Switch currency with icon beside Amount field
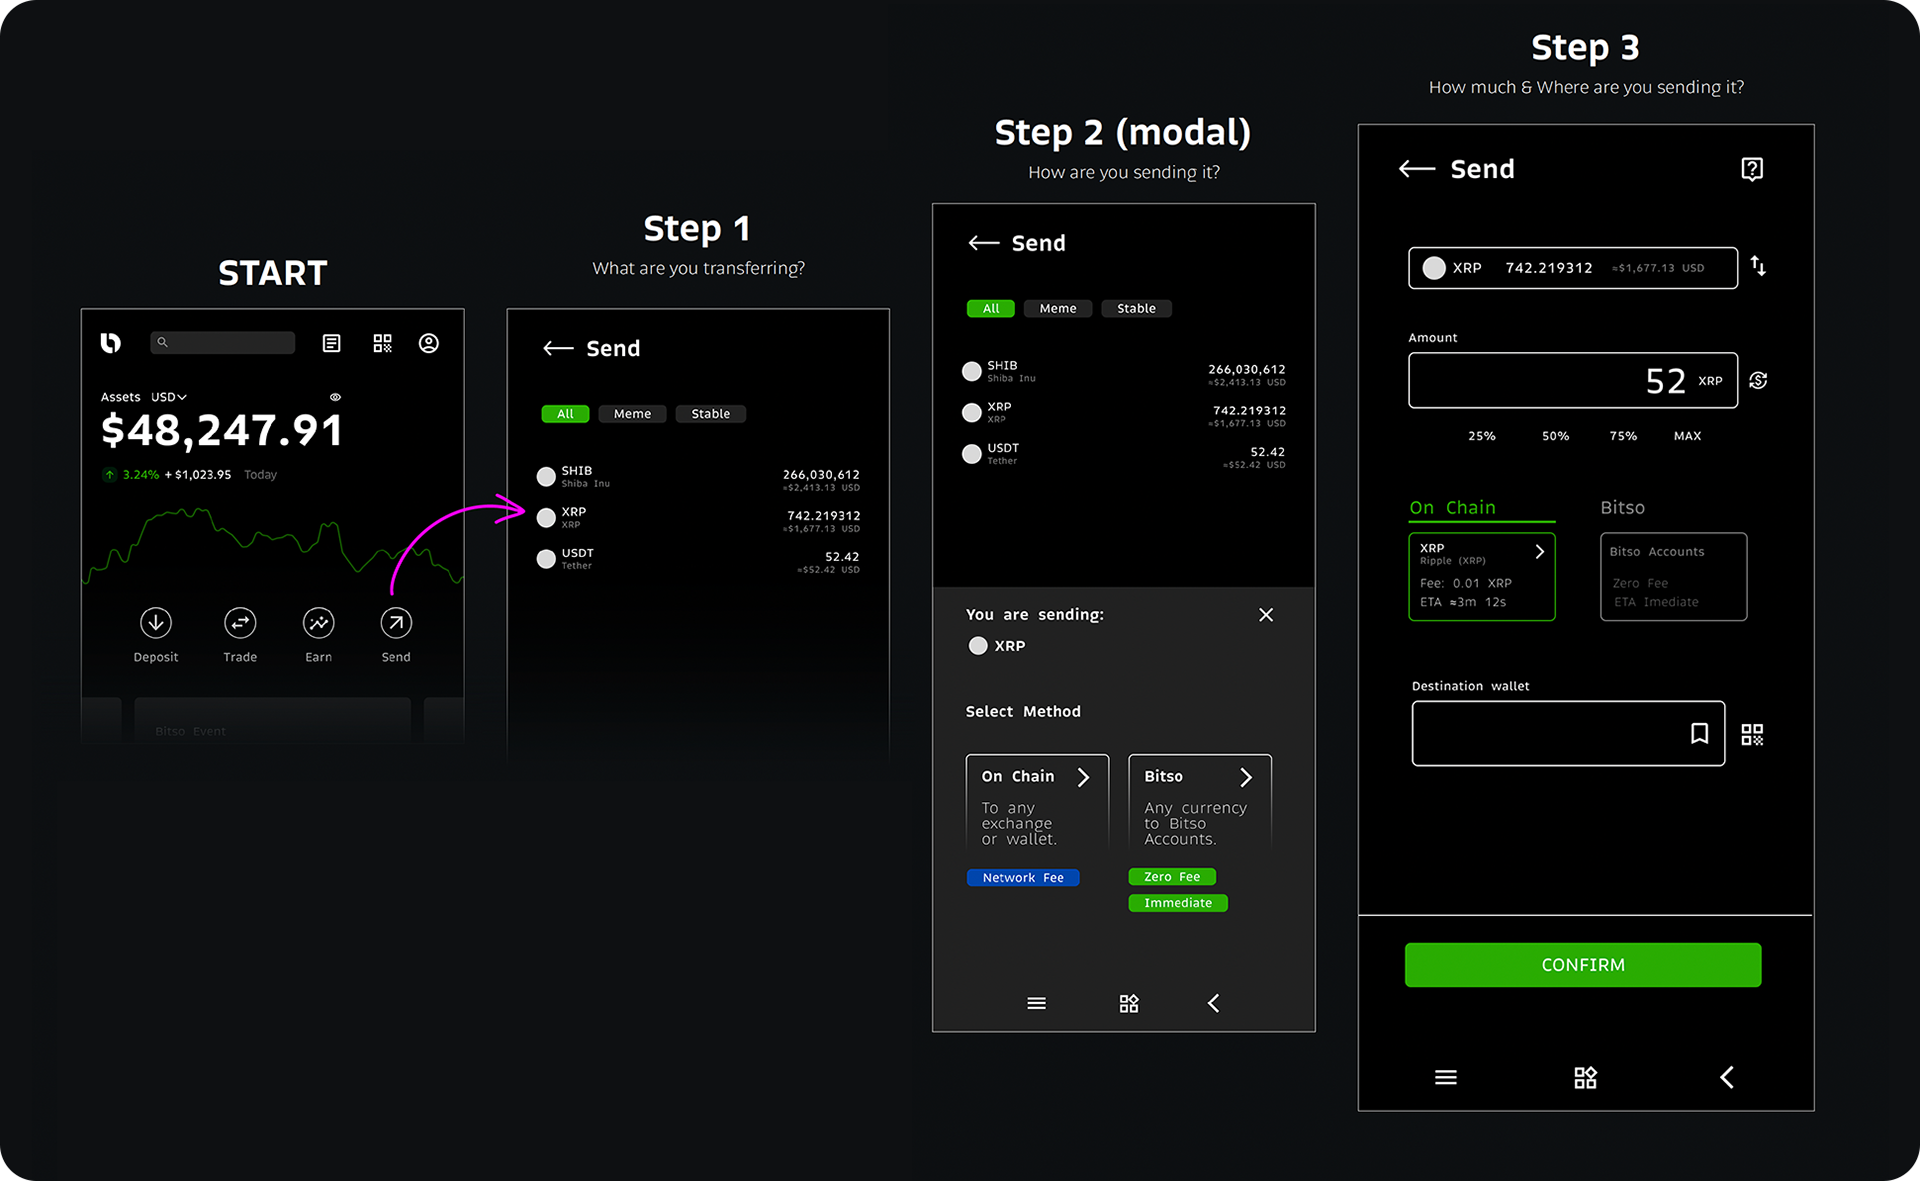 coord(1759,380)
